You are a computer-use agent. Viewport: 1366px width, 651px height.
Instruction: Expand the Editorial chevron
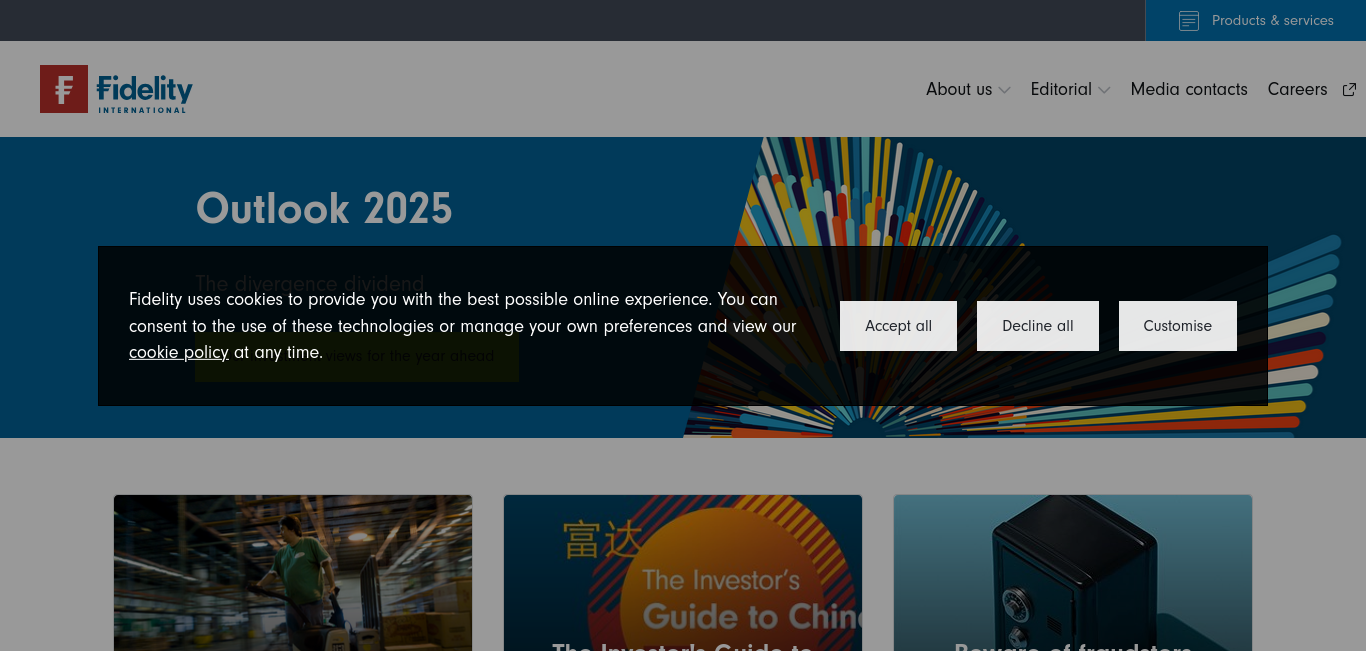pyautogui.click(x=1104, y=90)
